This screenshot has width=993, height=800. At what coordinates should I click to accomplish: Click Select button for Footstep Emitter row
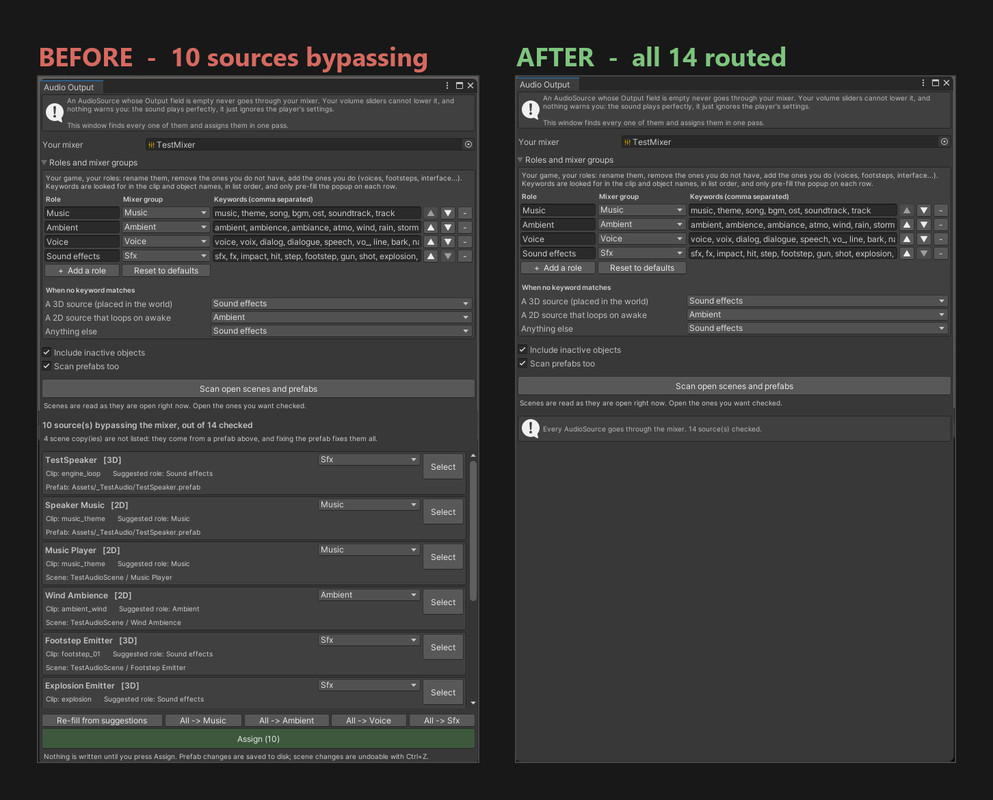pyautogui.click(x=443, y=647)
